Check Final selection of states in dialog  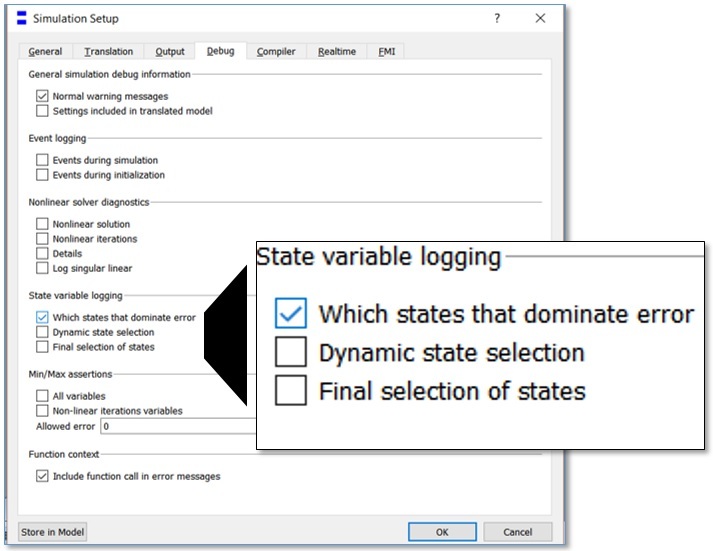tap(42, 347)
